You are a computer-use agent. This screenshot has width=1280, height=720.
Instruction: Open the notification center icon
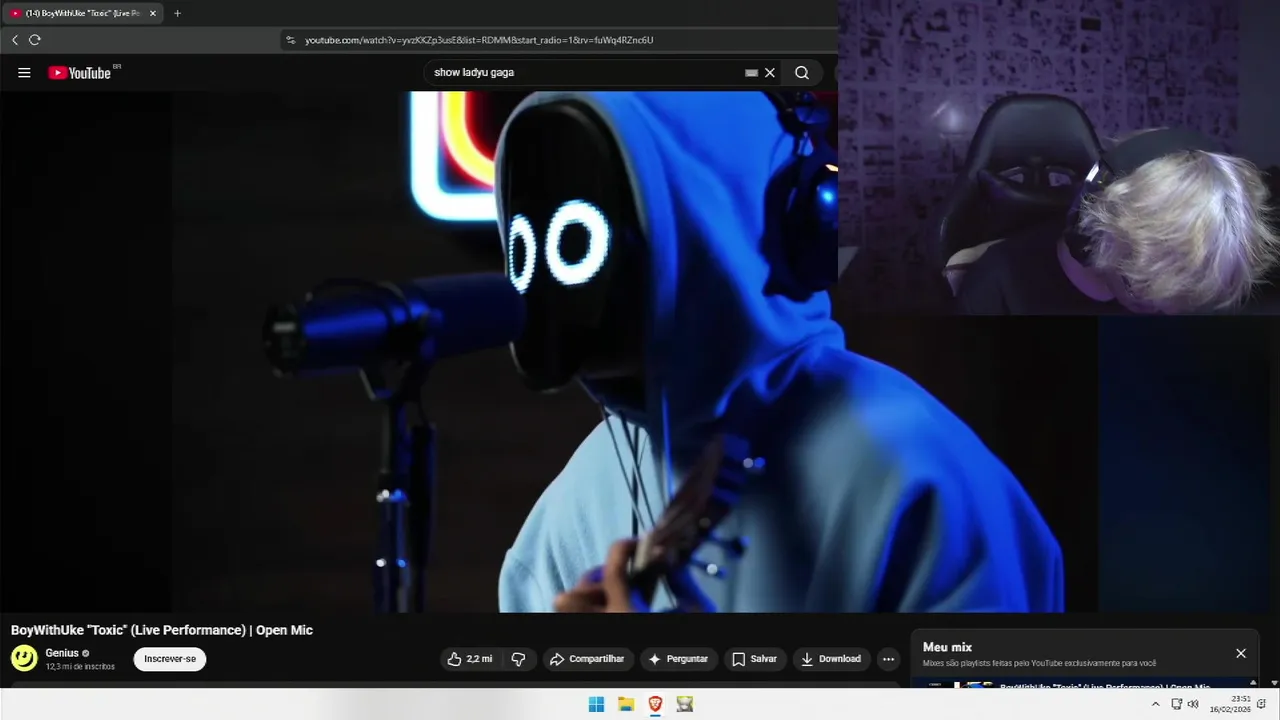(1263, 704)
